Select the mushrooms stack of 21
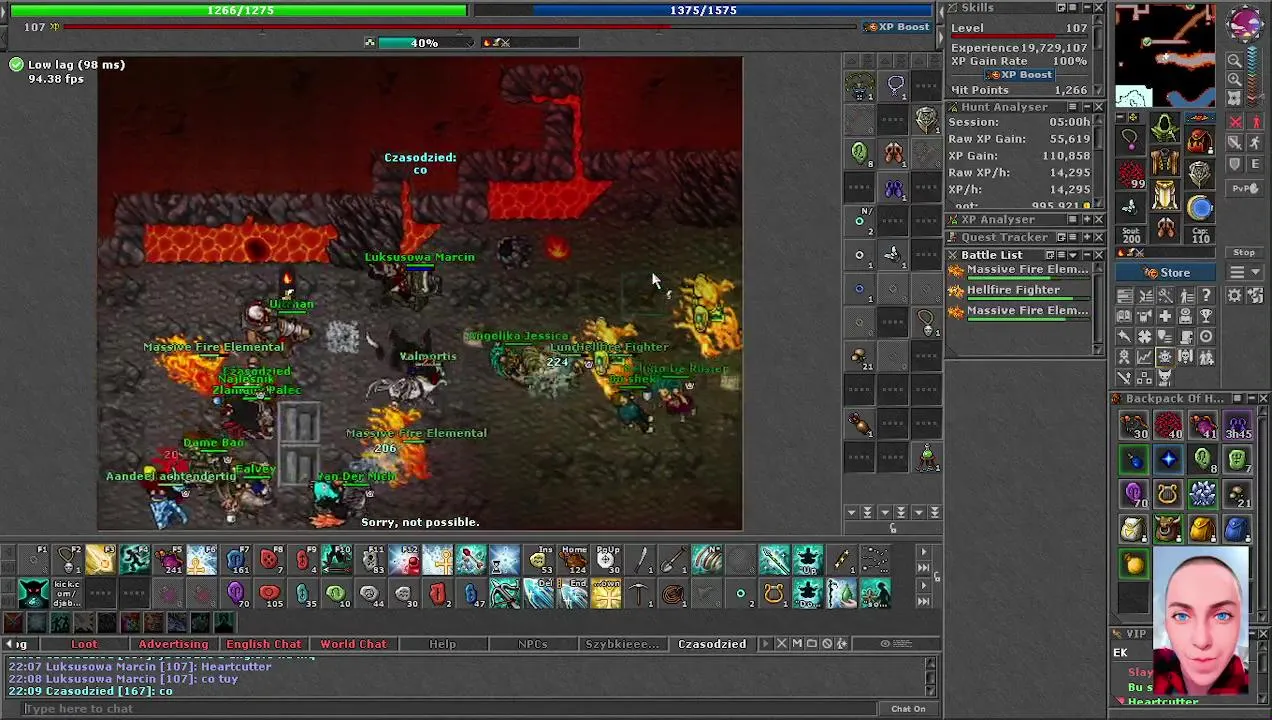1272x720 pixels. [x=1238, y=494]
